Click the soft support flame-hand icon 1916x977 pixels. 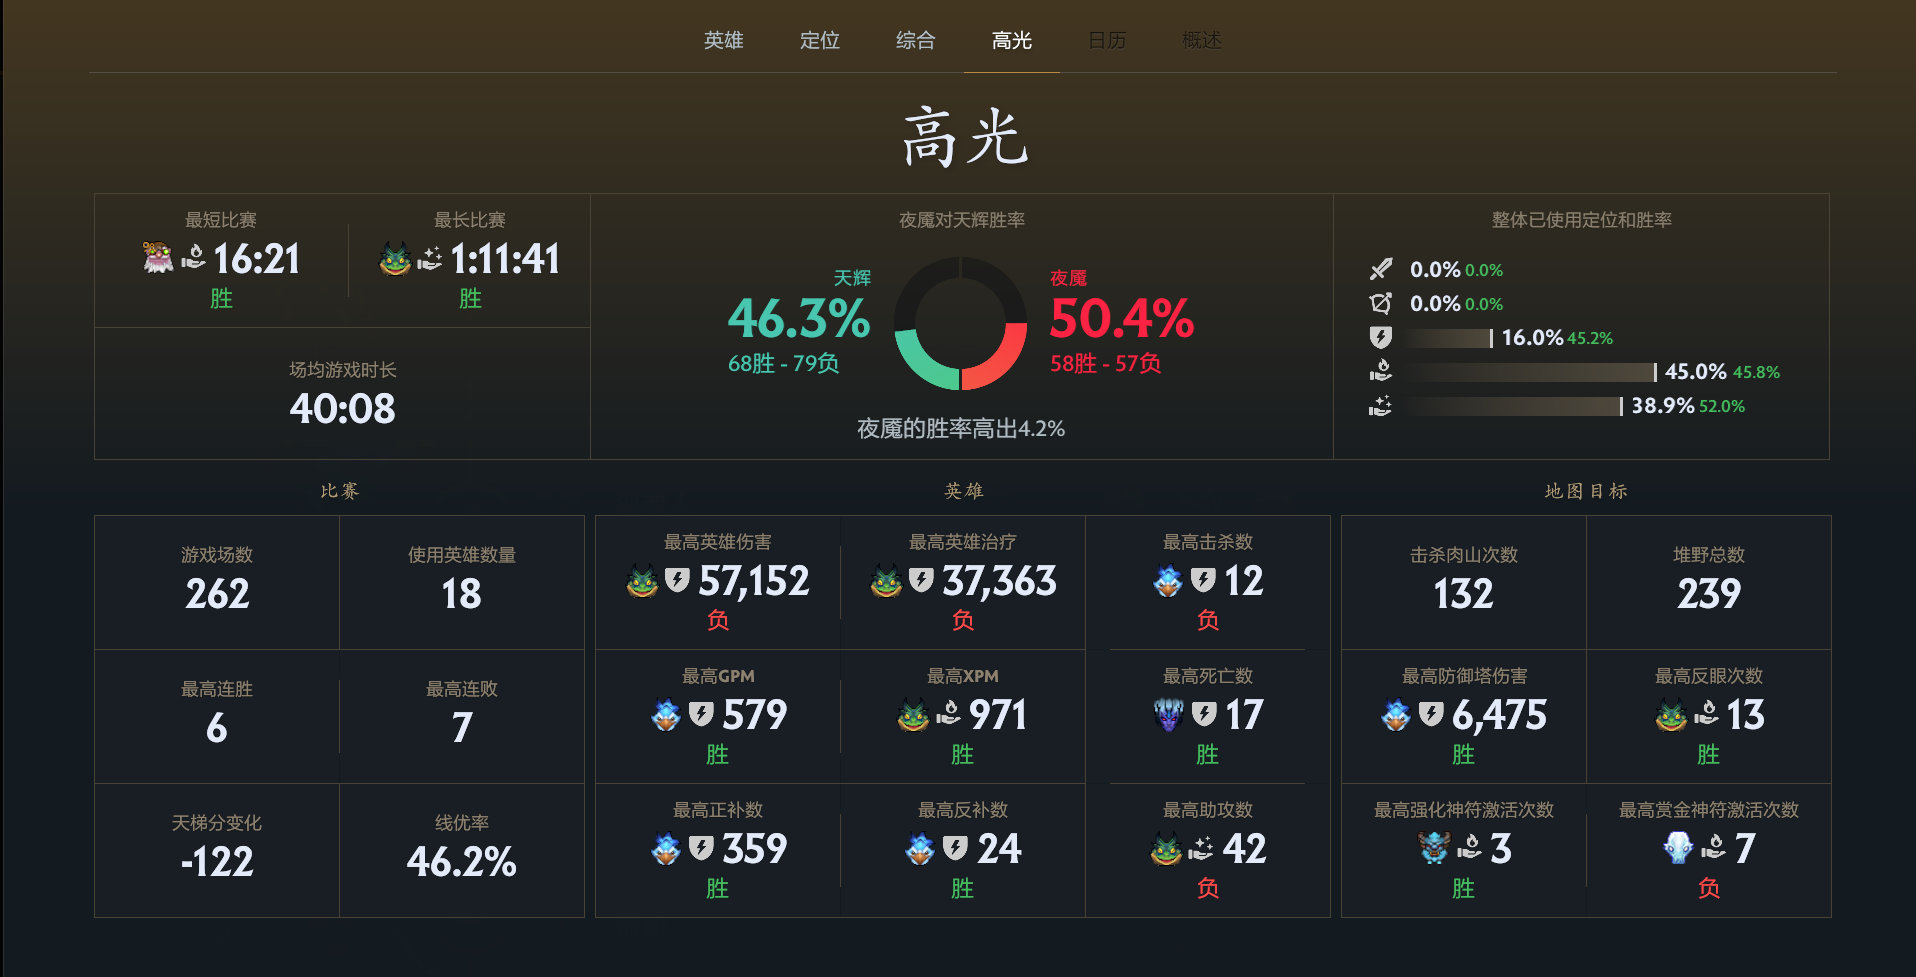(x=1381, y=372)
